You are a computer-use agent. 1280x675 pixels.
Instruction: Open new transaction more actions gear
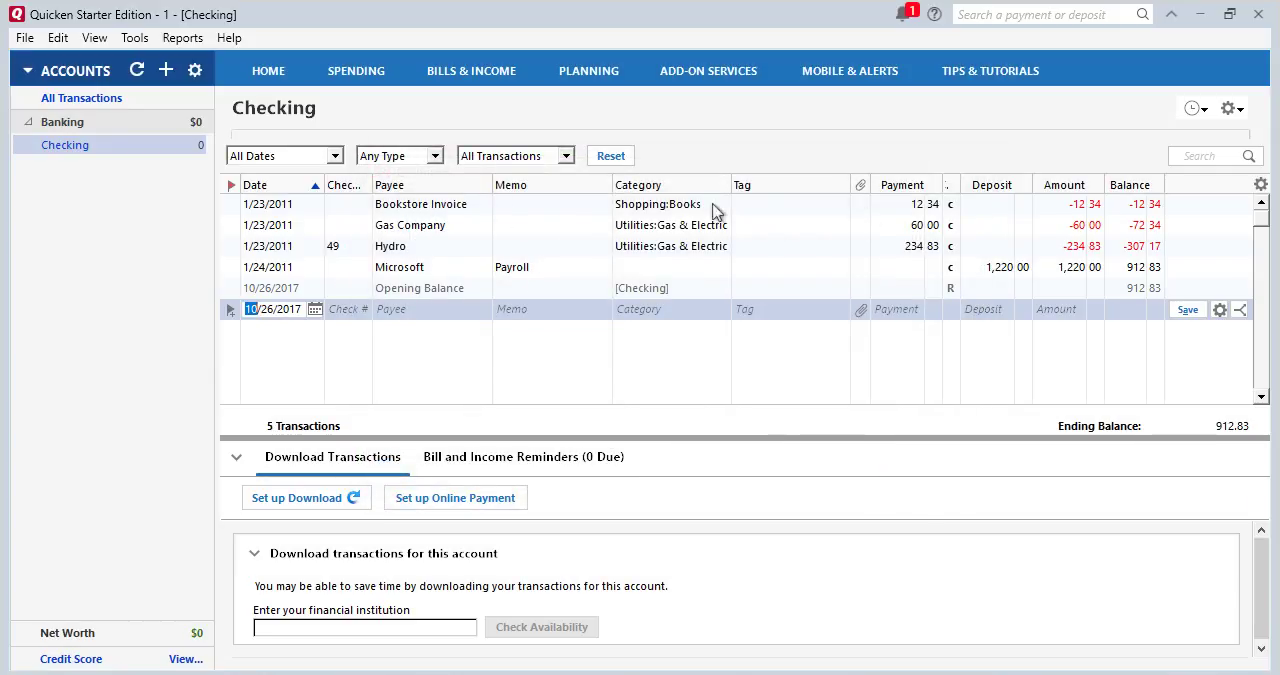pos(1220,310)
